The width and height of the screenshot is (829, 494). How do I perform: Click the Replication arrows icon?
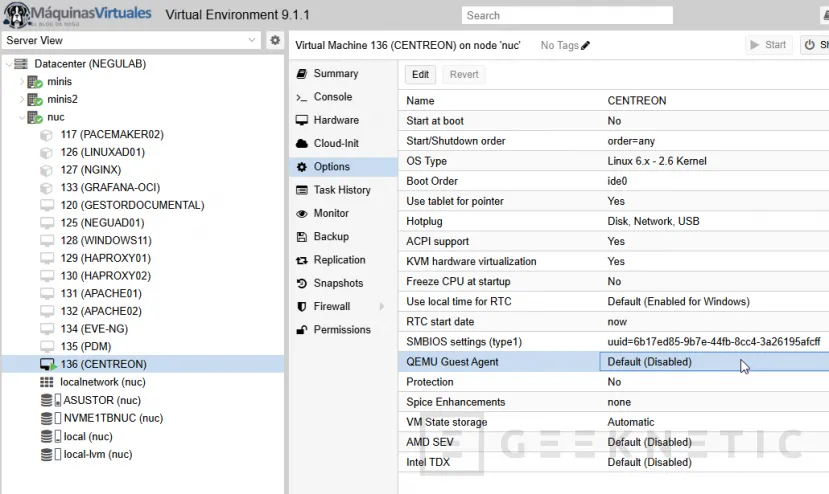[301, 260]
